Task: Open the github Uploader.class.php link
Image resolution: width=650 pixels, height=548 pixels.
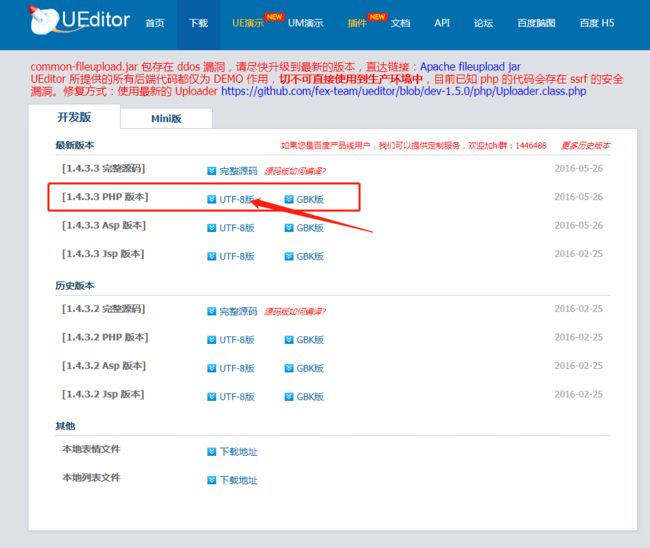Action: (403, 91)
